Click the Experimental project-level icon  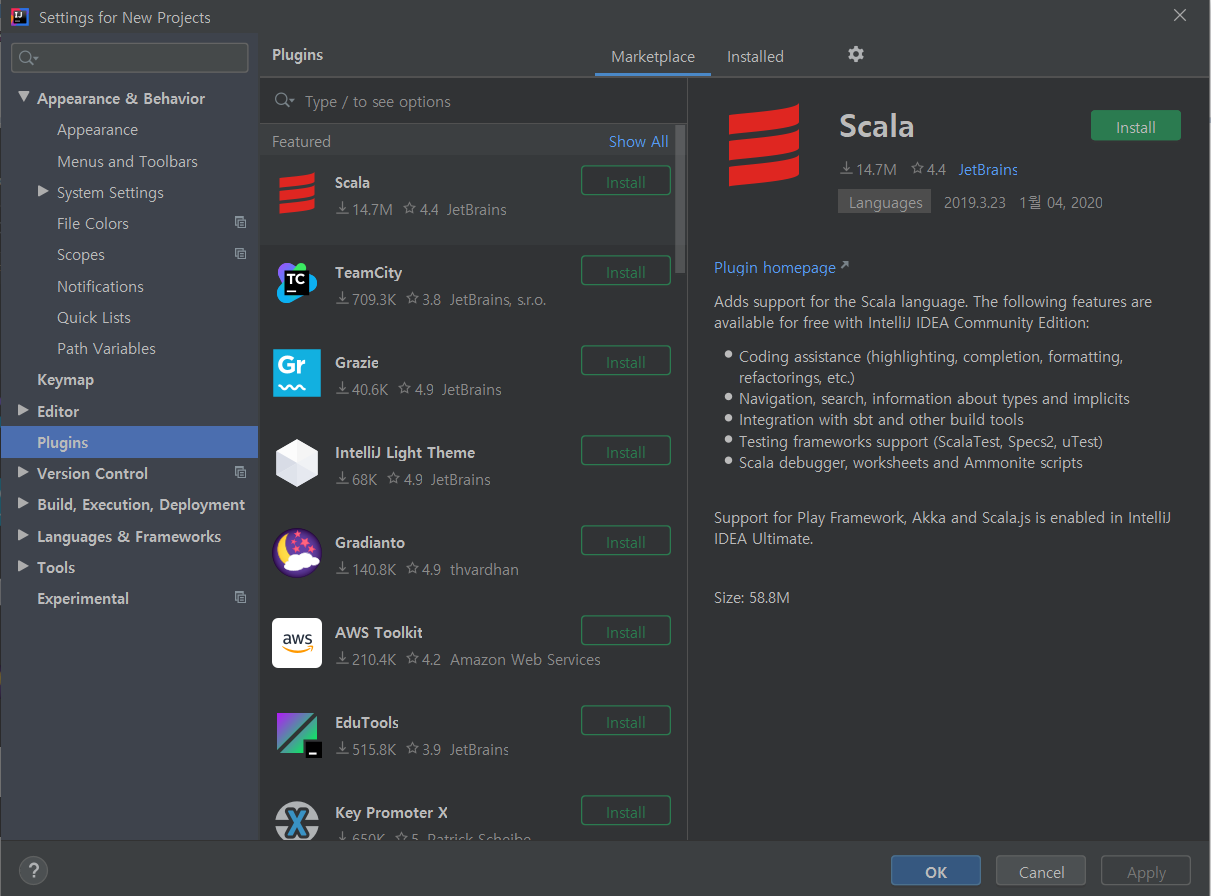pyautogui.click(x=240, y=597)
